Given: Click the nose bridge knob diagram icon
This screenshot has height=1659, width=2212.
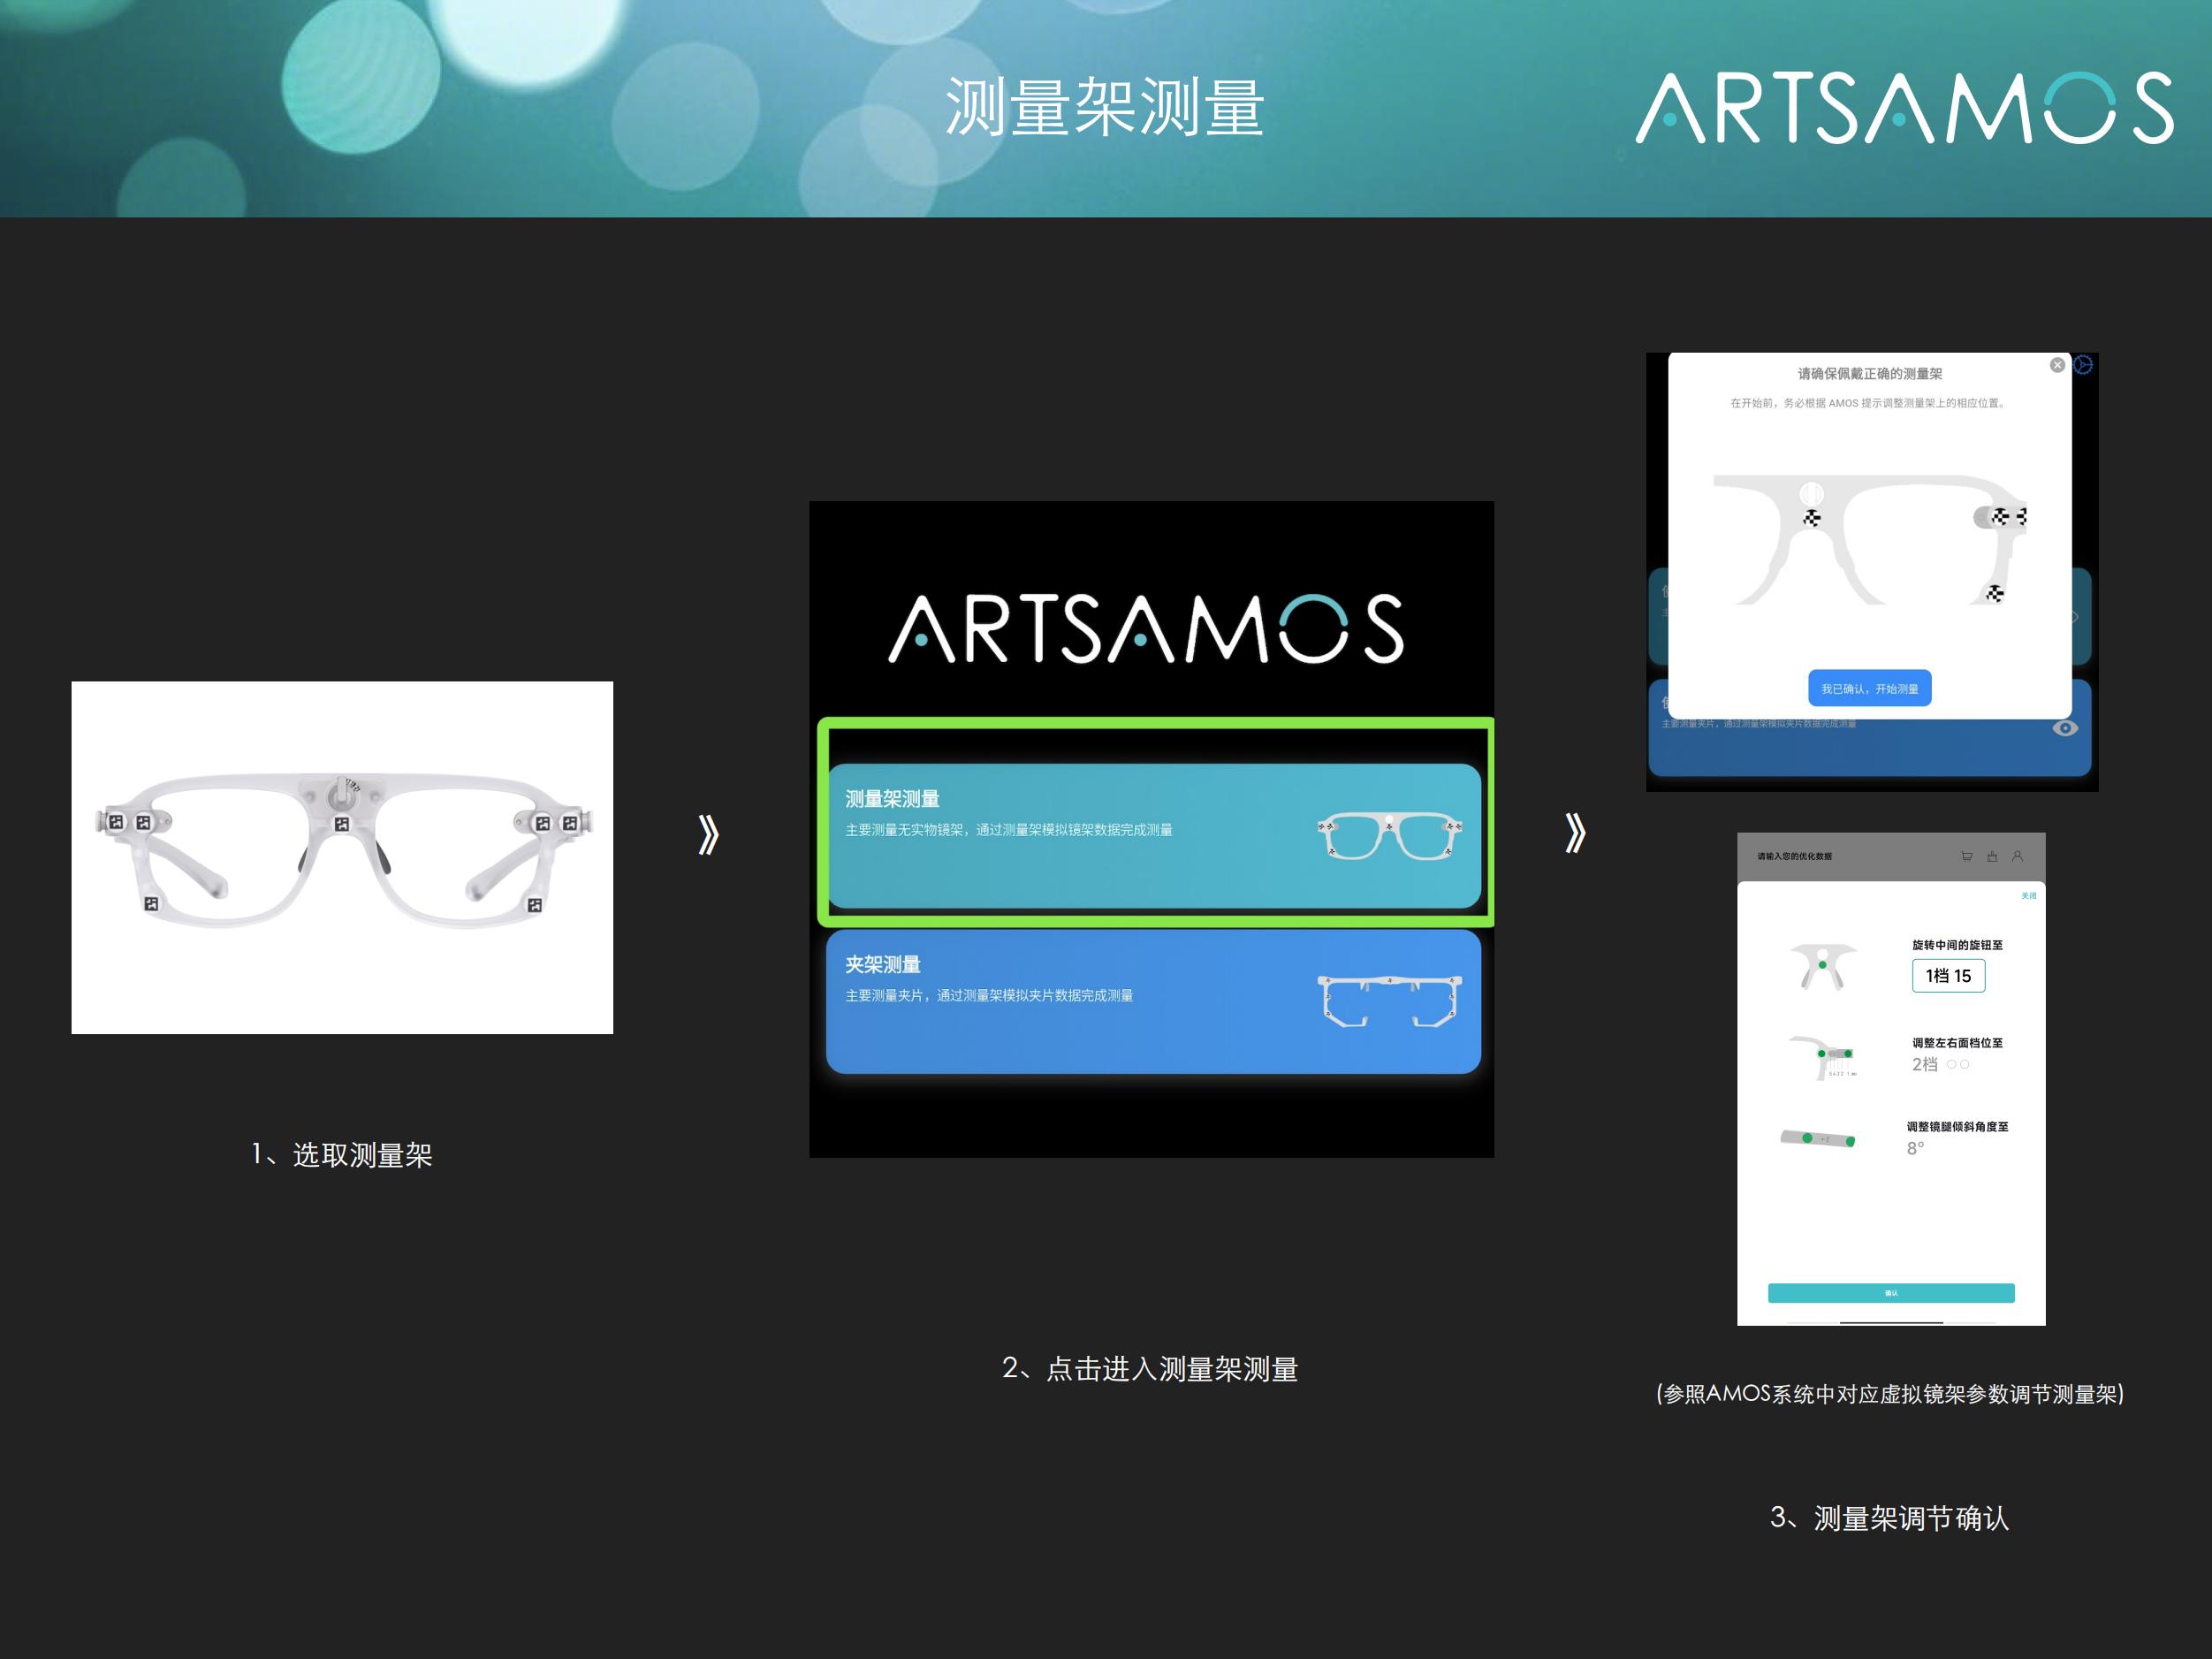Looking at the screenshot, I should pos(1823,966).
